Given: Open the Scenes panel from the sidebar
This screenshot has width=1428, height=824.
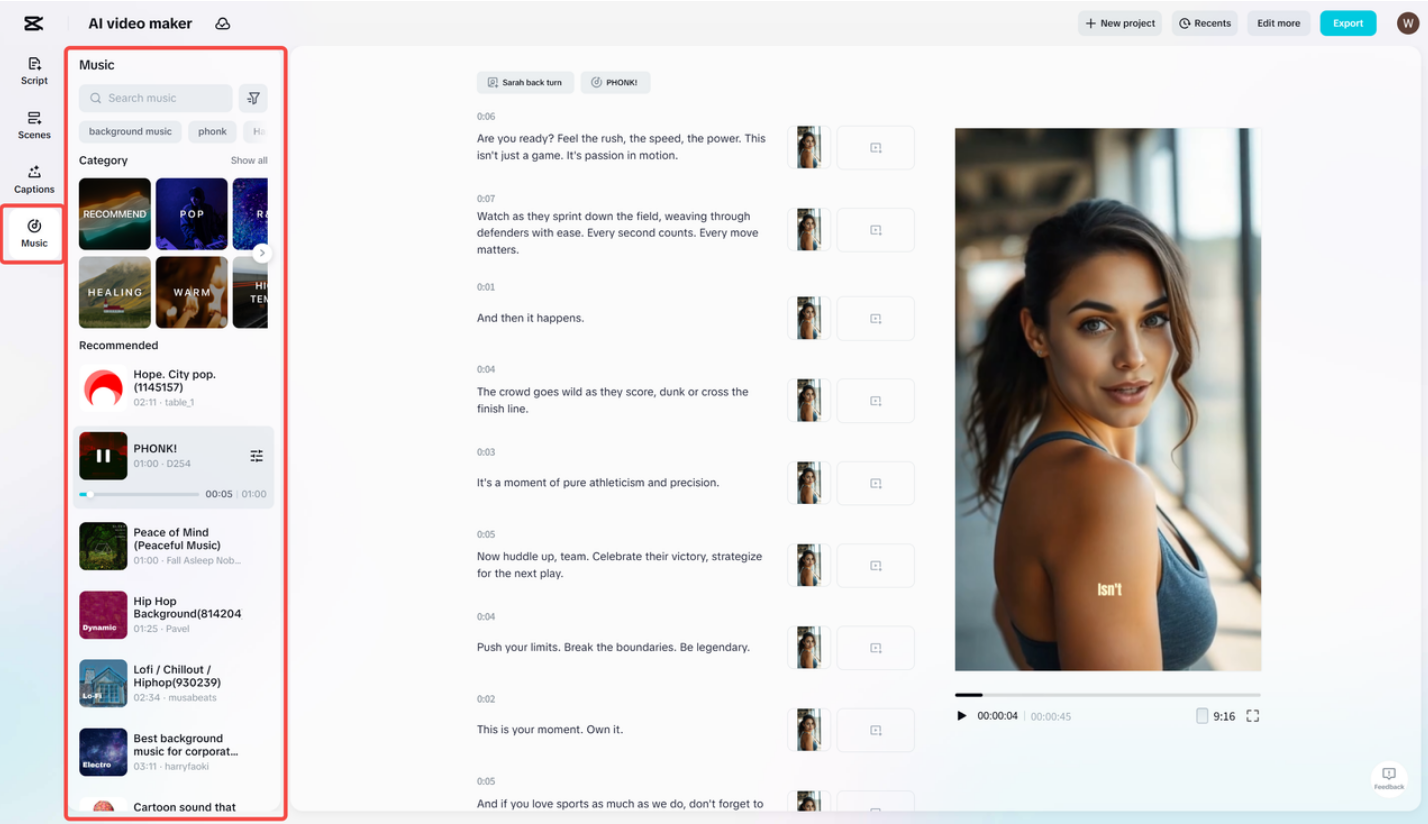Looking at the screenshot, I should (33, 126).
